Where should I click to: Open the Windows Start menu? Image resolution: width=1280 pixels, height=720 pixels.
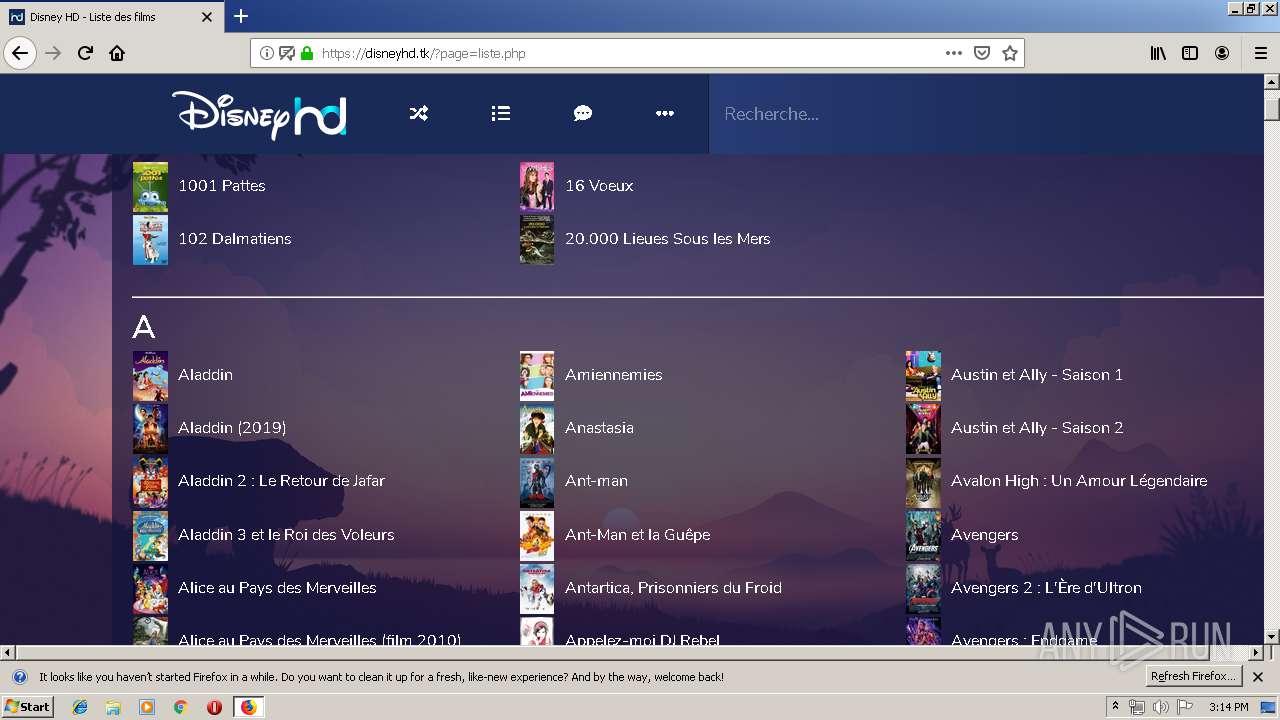coord(27,706)
